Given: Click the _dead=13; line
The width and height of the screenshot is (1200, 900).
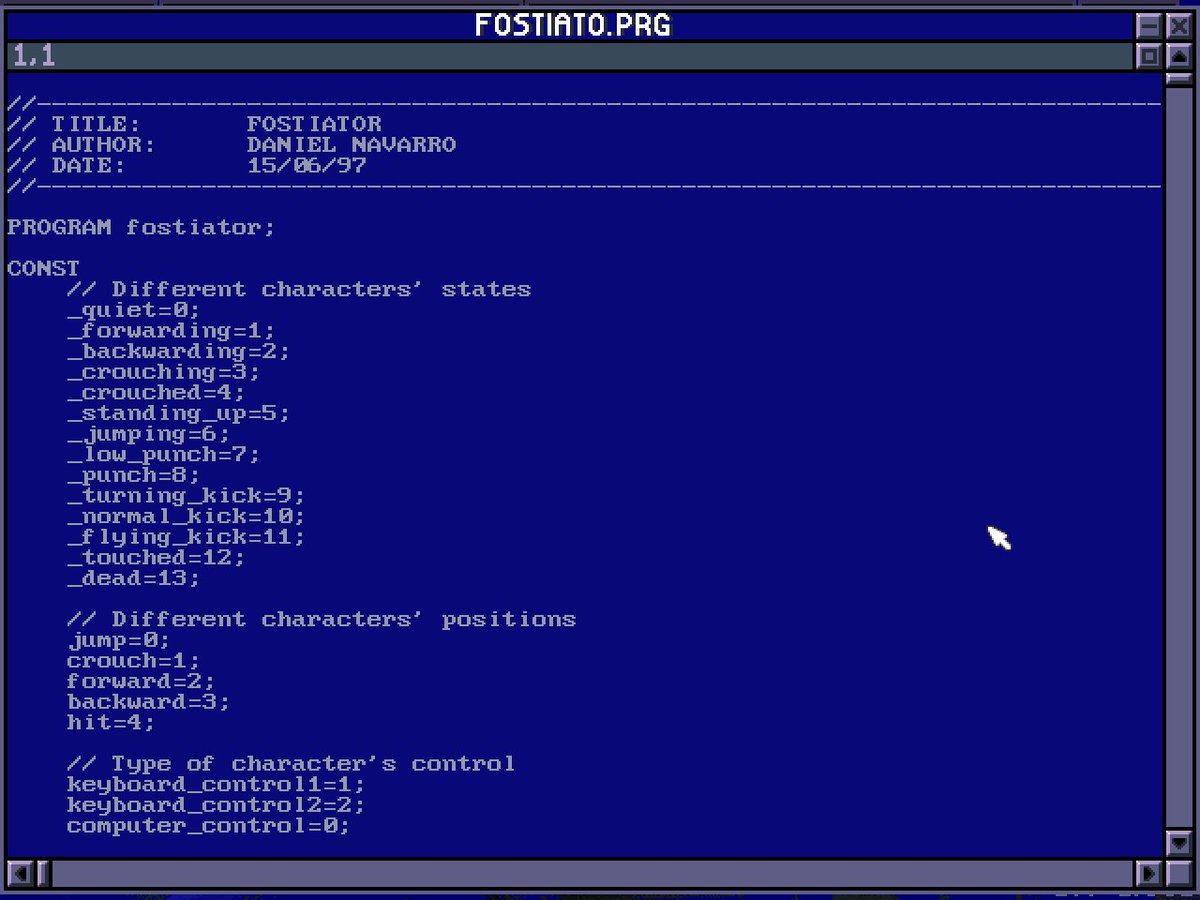Looking at the screenshot, I should click(134, 579).
